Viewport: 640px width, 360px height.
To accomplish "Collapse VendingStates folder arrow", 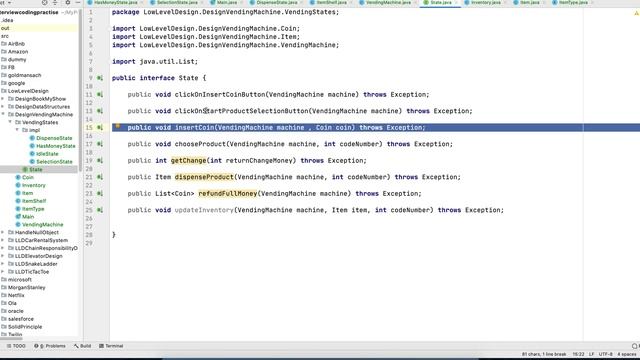I will 10,122.
